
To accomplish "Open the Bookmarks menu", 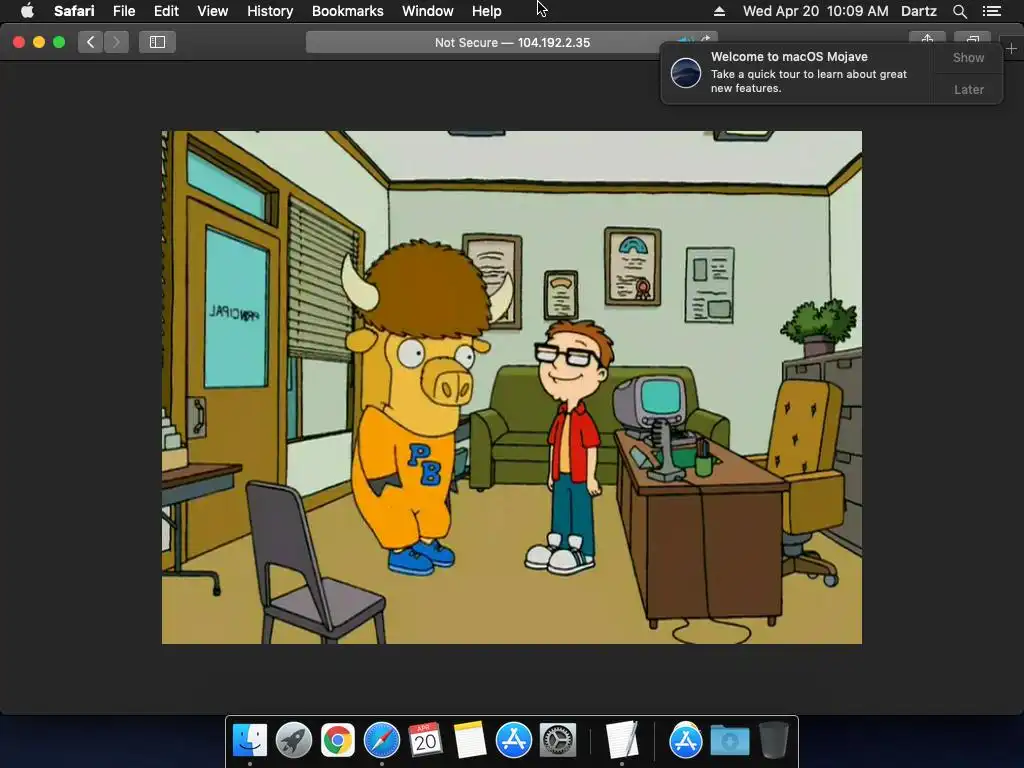I will (x=347, y=11).
